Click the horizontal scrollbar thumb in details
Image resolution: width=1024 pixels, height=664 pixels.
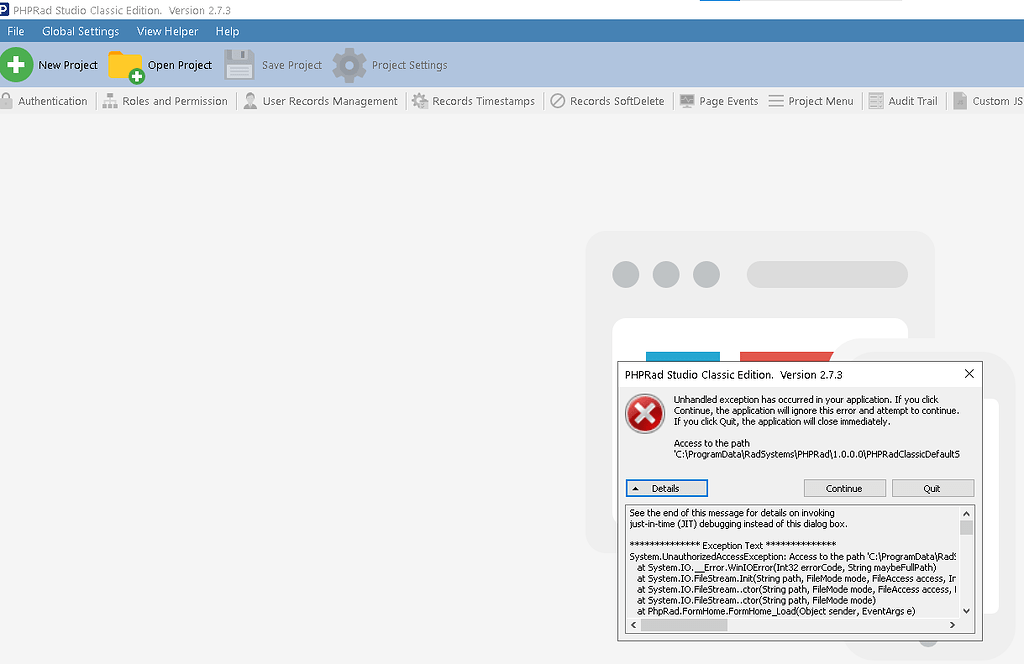point(684,625)
